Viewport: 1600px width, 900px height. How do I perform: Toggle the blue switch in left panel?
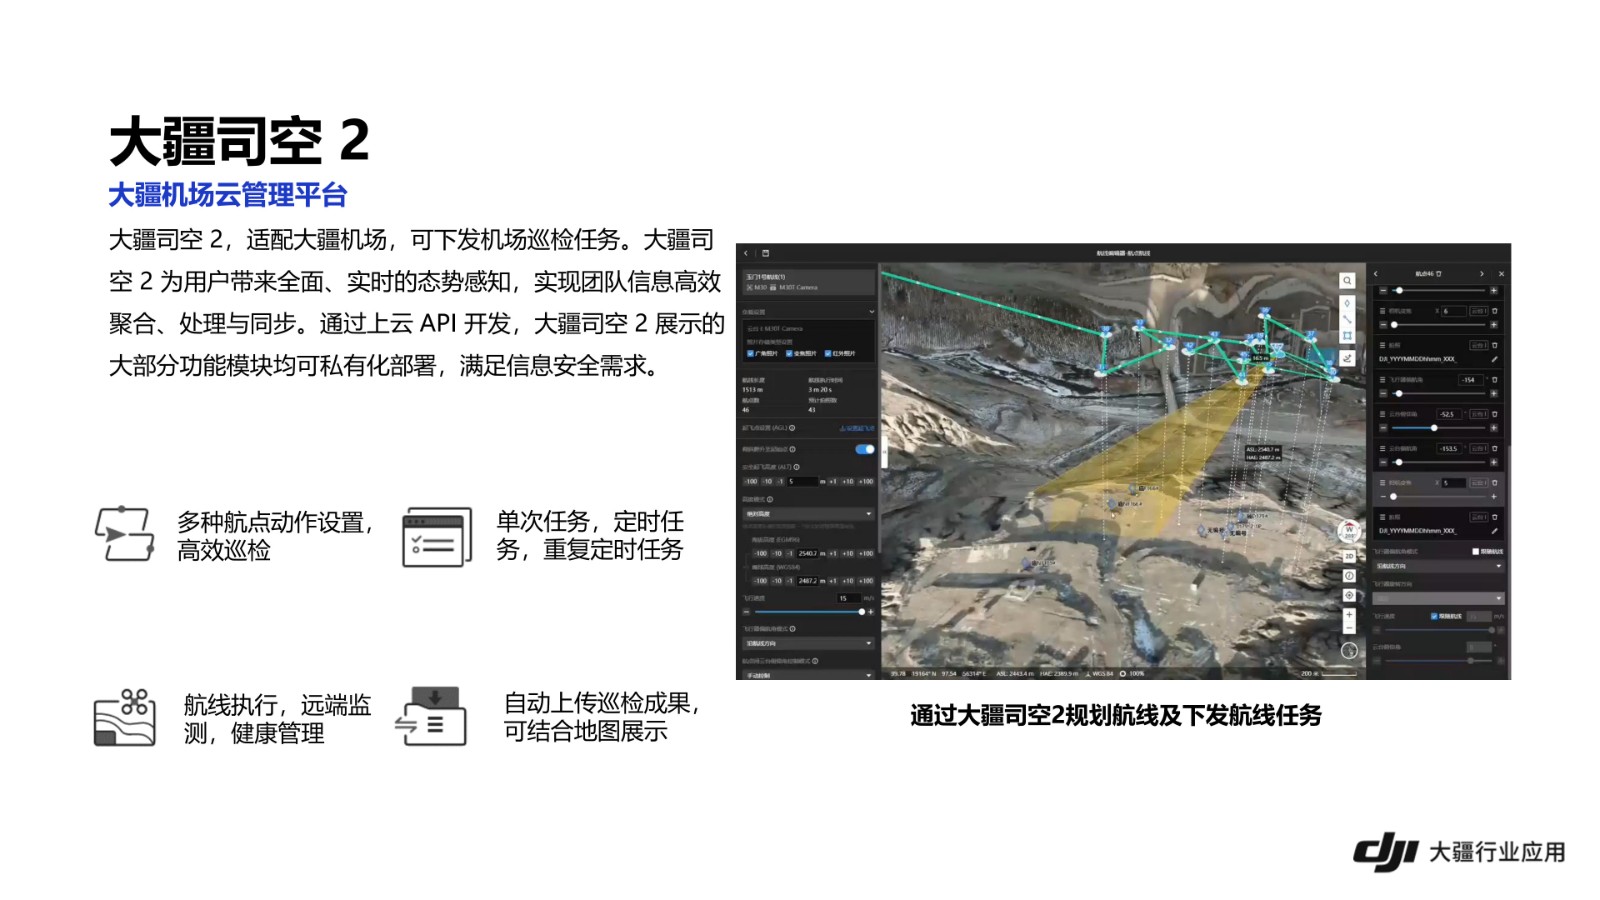pyautogui.click(x=864, y=449)
